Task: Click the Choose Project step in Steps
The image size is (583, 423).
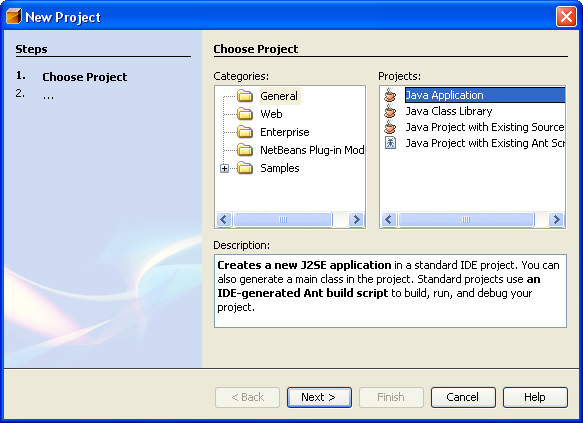Action: point(84,77)
